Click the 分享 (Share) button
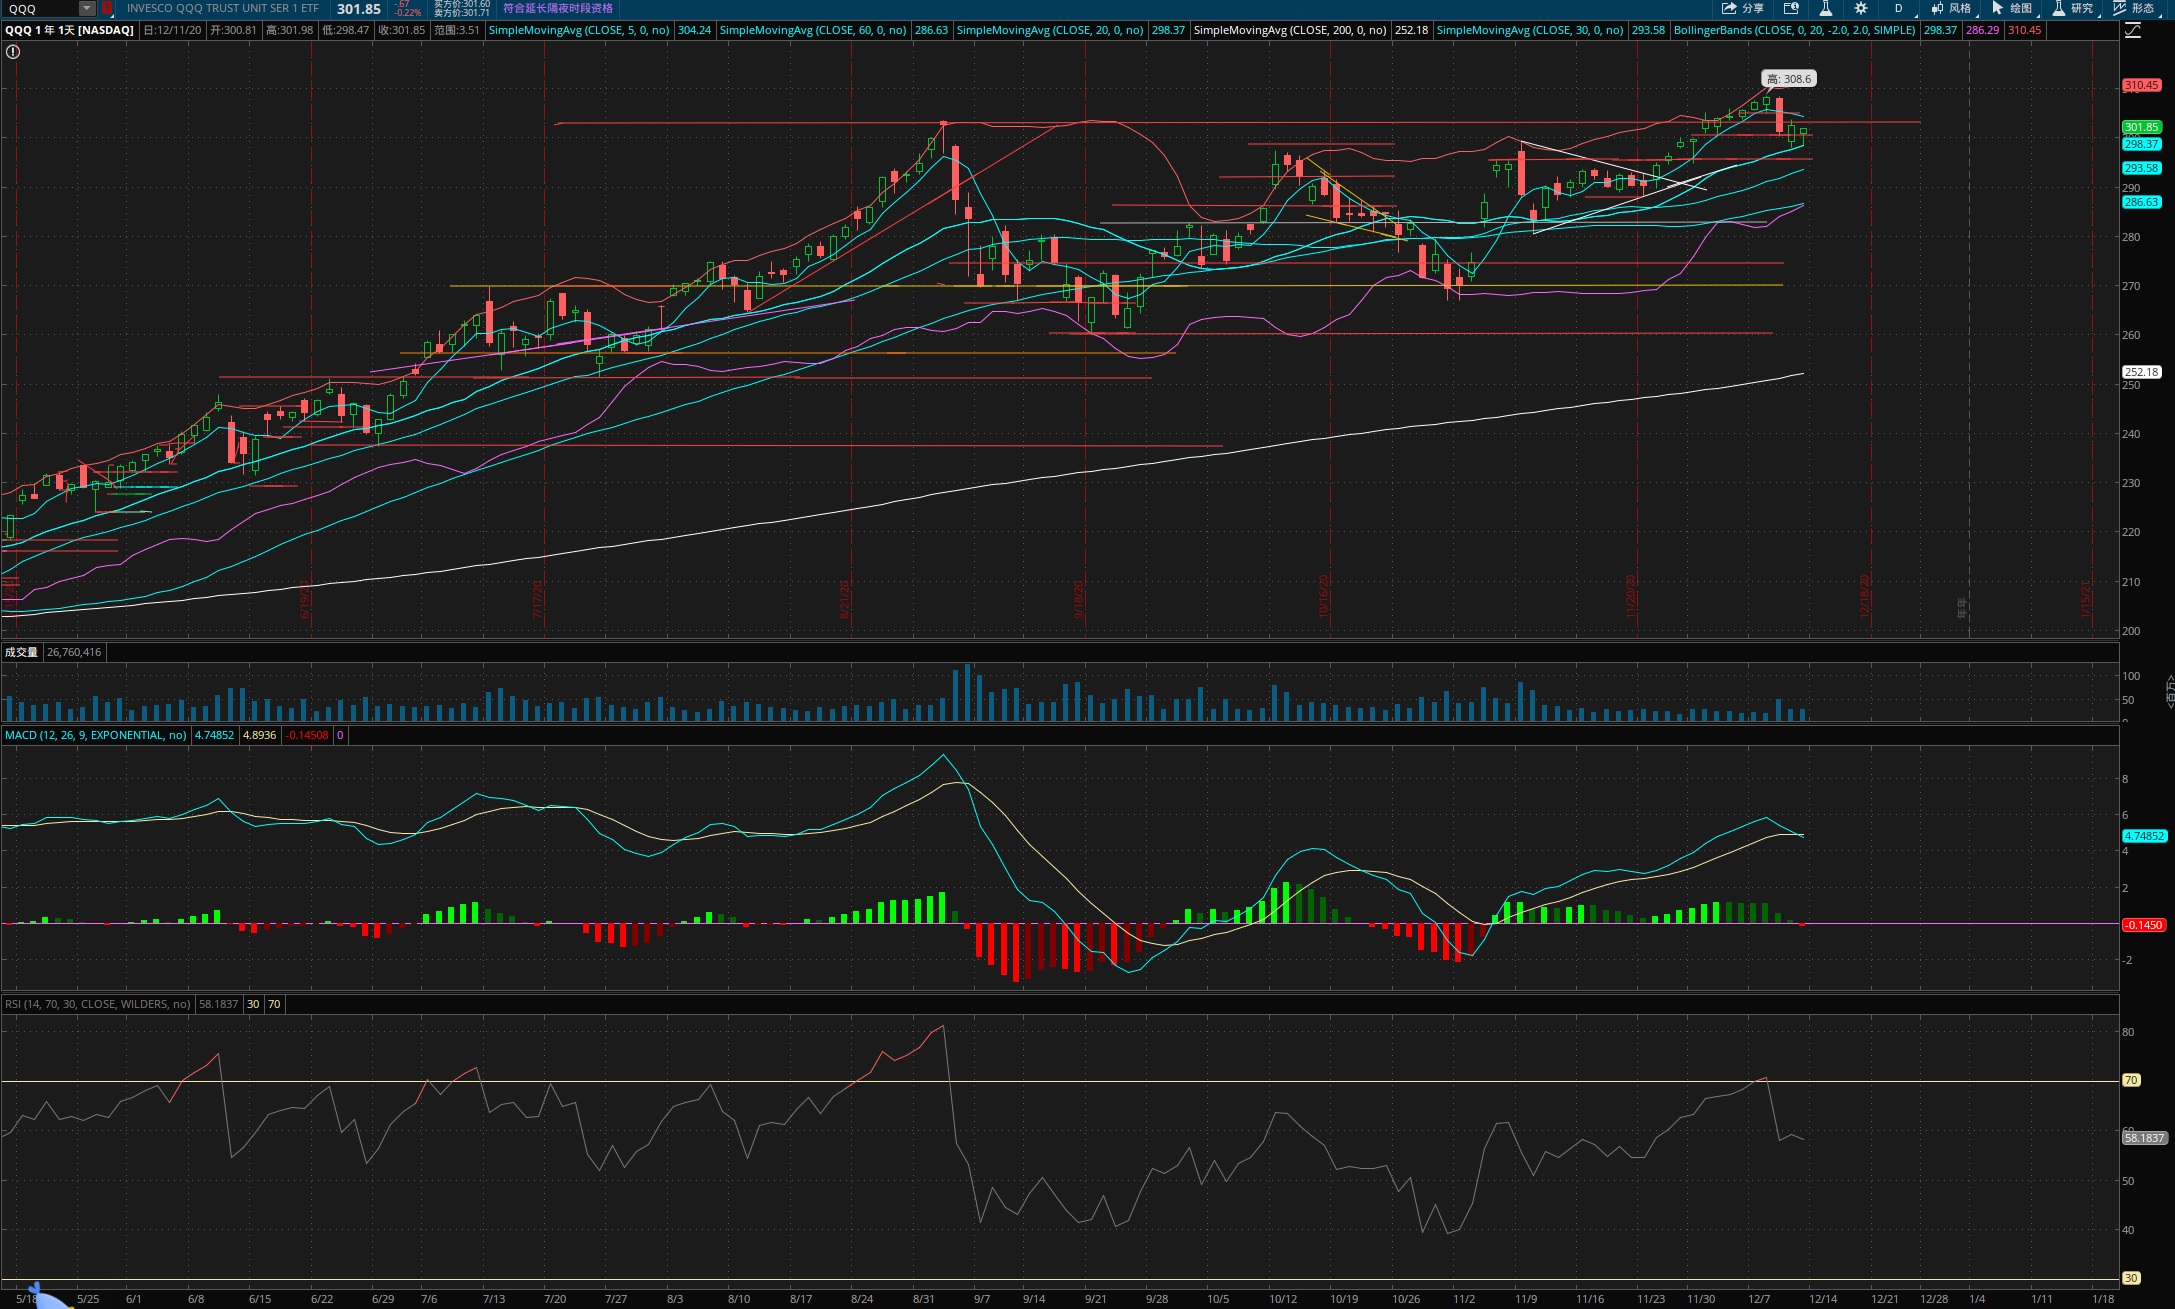 click(x=1743, y=8)
